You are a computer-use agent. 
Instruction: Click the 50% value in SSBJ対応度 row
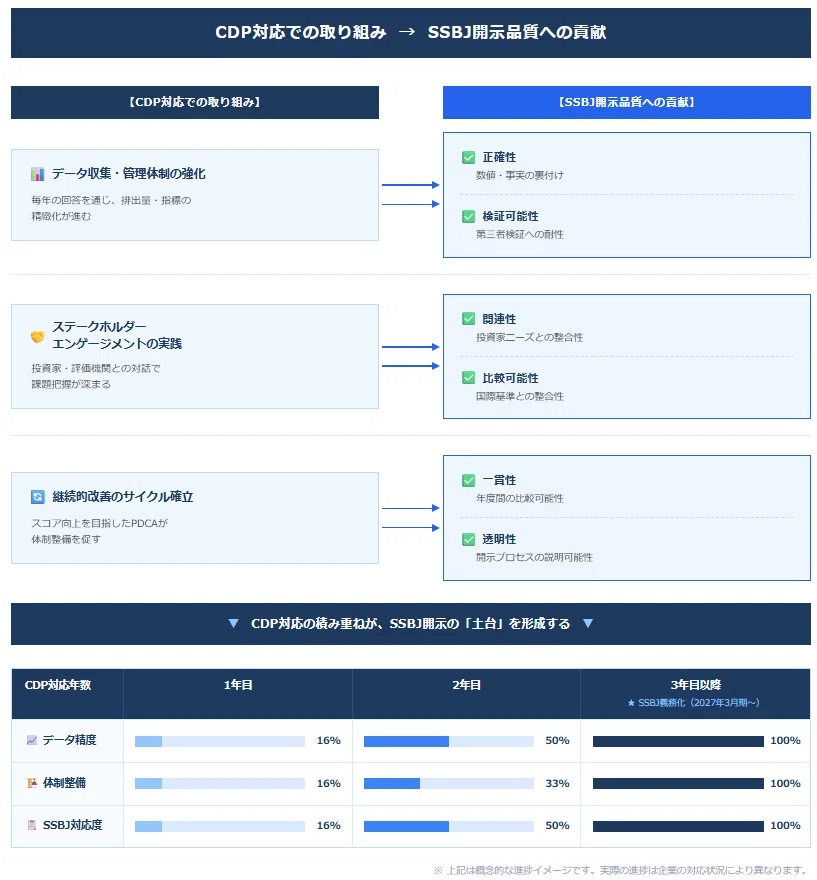(557, 826)
